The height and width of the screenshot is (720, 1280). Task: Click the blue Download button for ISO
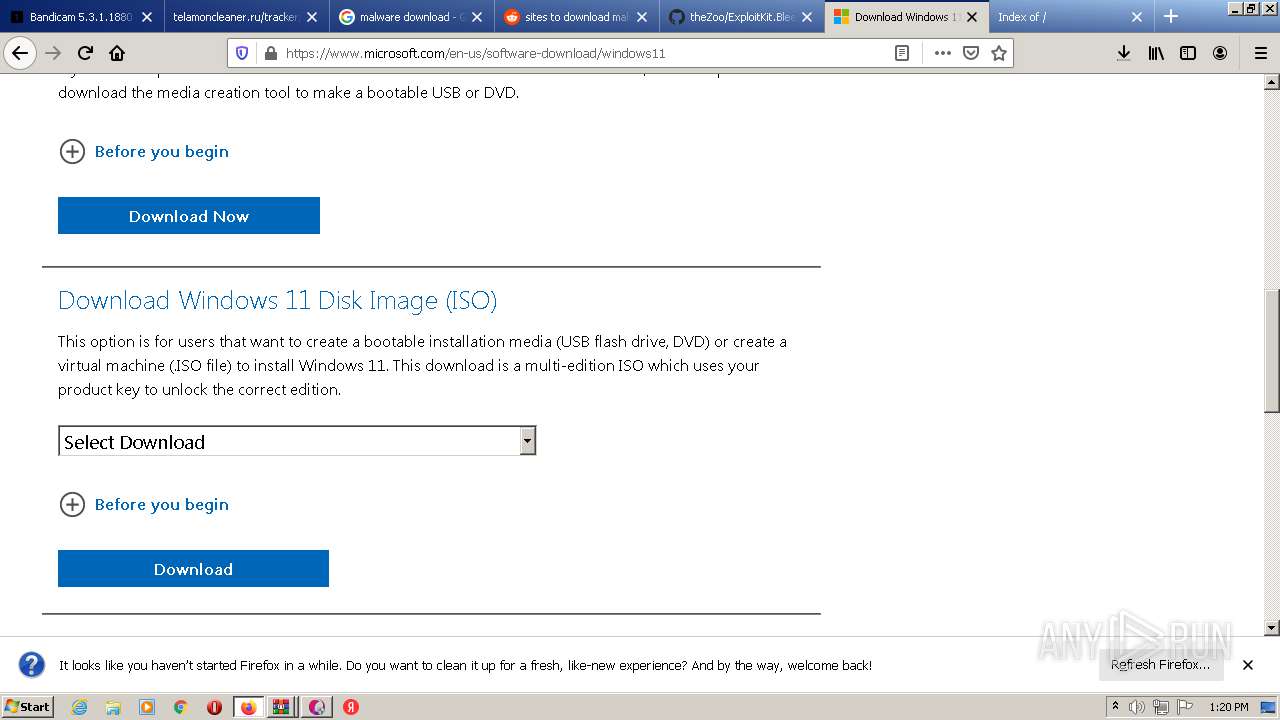193,569
